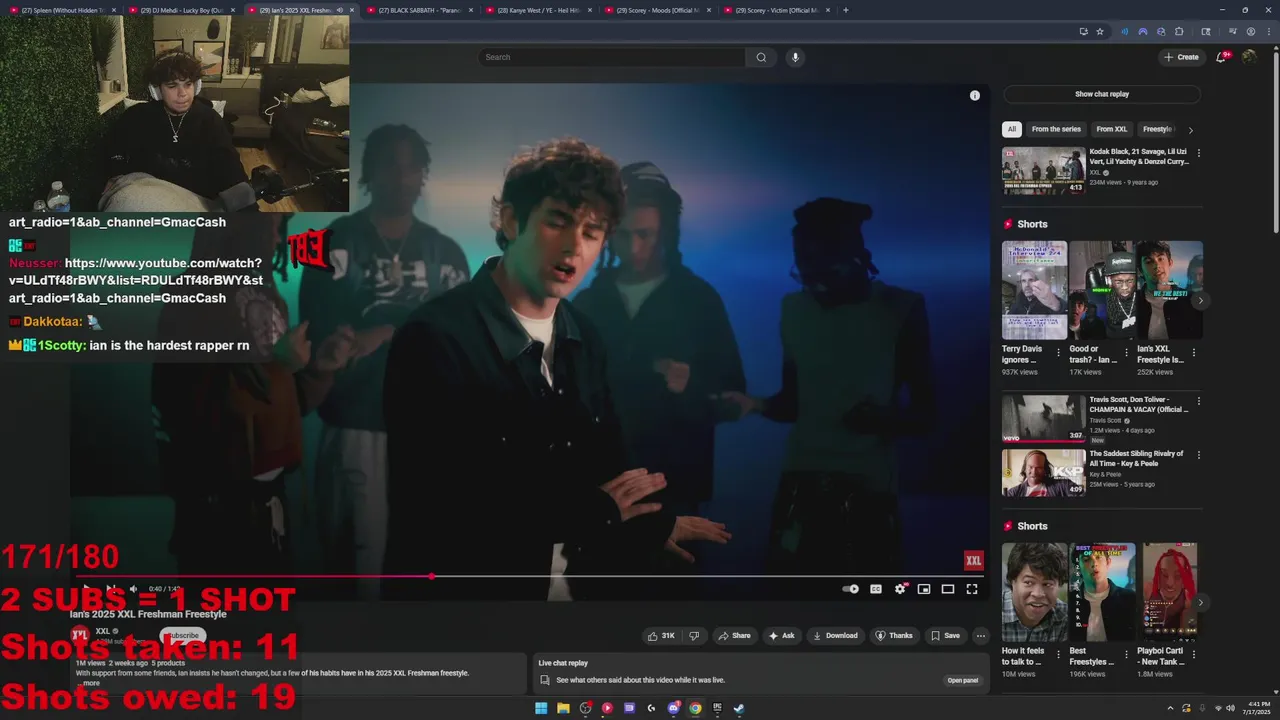Select the From XXL chip
This screenshot has height=720, width=1280.
1111,129
